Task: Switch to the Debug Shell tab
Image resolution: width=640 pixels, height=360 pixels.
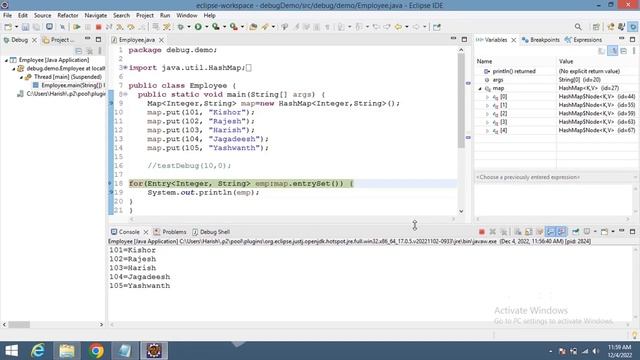Action: click(x=211, y=232)
